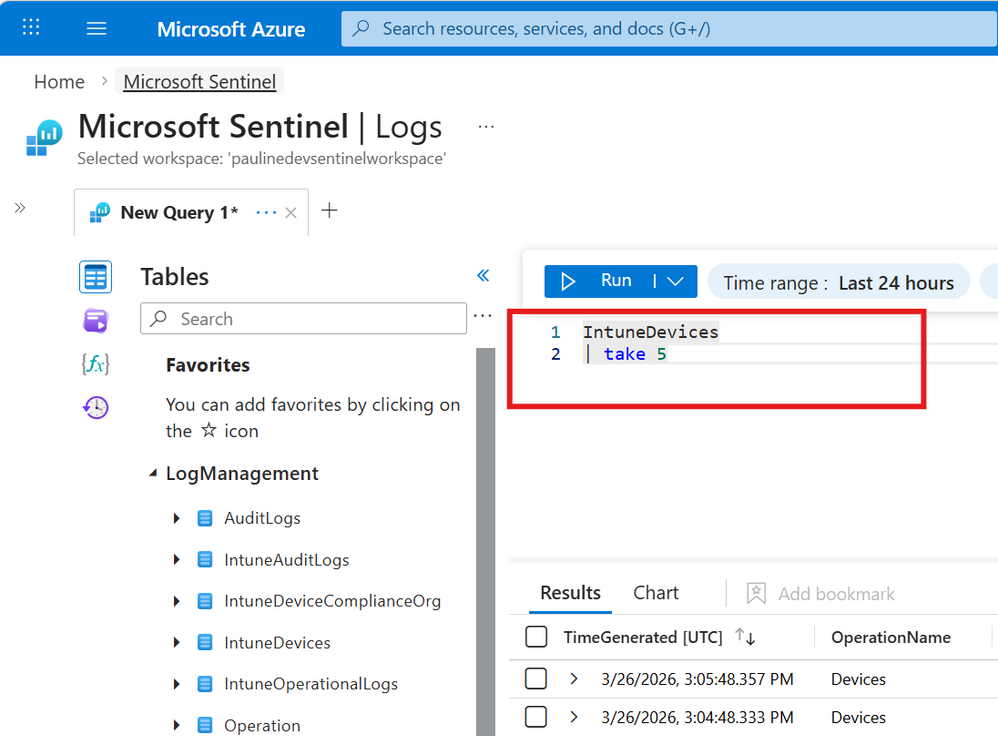Go to the Microsoft Sentinel breadcrumb link
Image resolution: width=998 pixels, height=736 pixels.
[199, 82]
